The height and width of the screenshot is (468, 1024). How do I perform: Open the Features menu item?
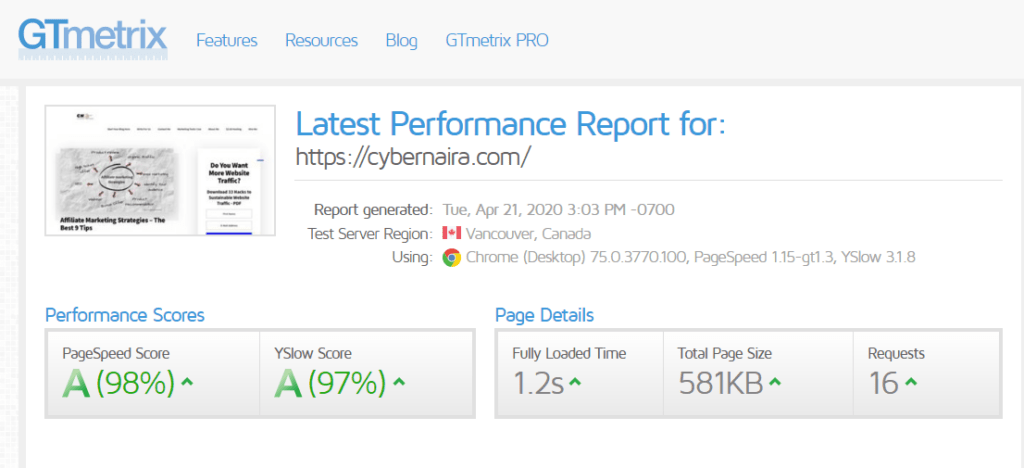pyautogui.click(x=226, y=41)
